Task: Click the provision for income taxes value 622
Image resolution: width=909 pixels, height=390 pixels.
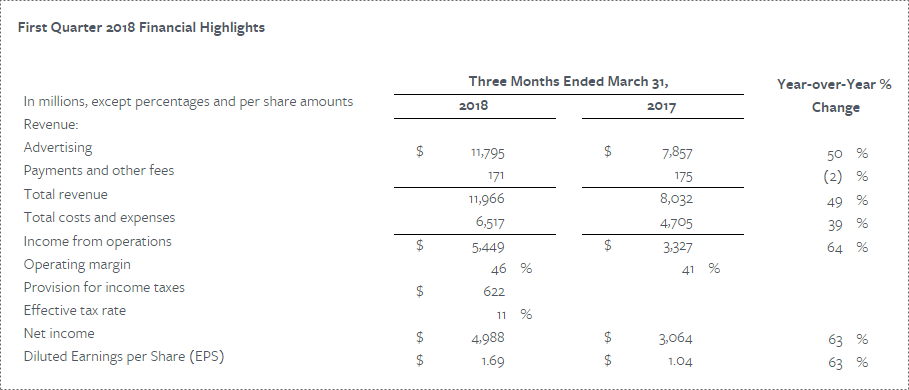Action: click(x=494, y=292)
